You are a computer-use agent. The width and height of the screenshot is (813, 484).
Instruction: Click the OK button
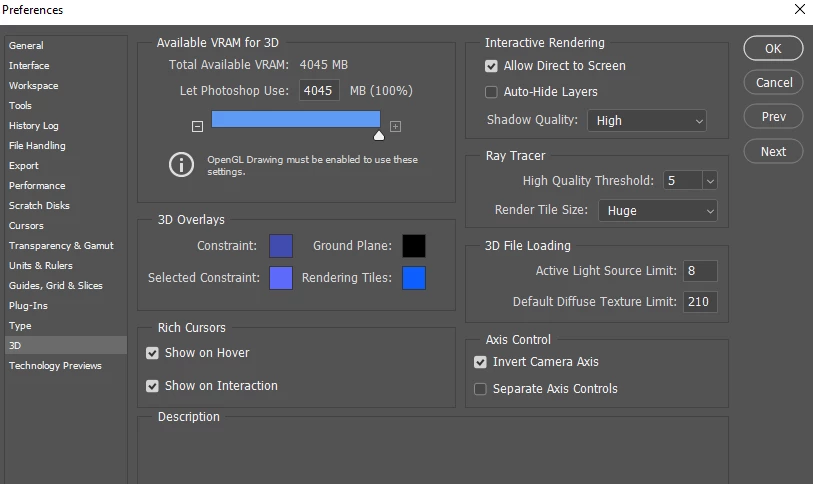(773, 48)
